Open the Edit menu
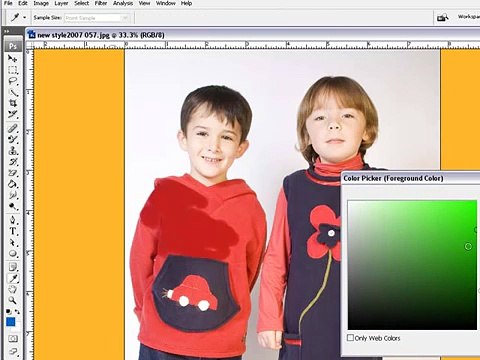The width and height of the screenshot is (480, 360). click(23, 3)
